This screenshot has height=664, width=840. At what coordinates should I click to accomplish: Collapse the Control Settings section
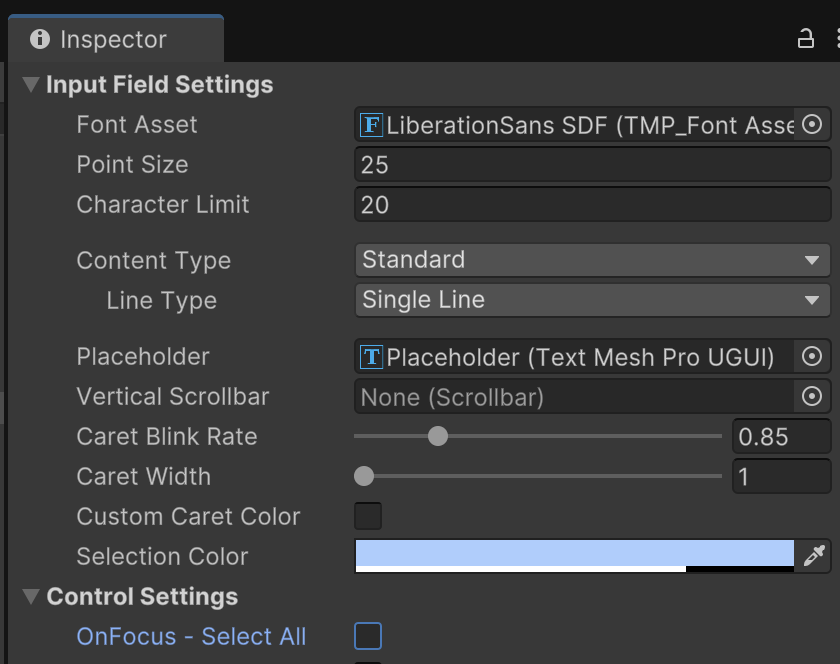coord(31,597)
